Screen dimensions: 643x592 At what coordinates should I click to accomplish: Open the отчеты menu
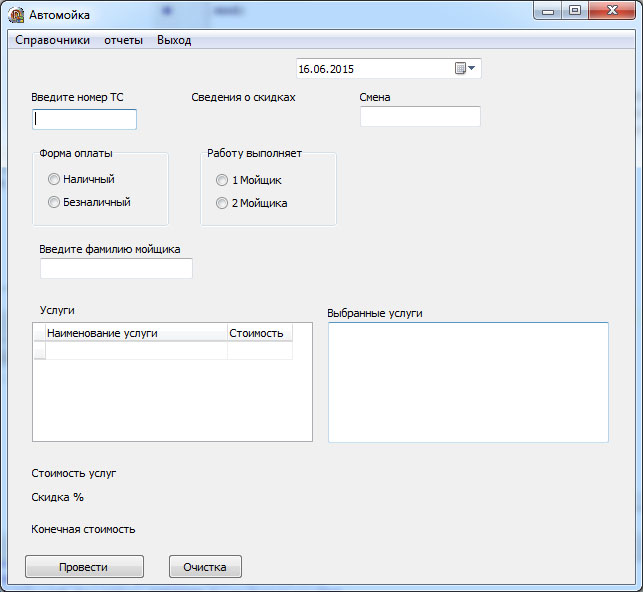[123, 40]
